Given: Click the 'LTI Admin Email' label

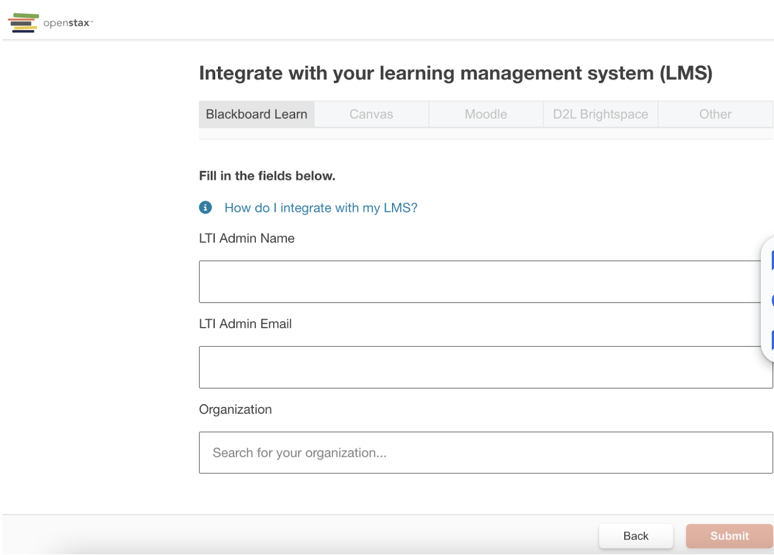Looking at the screenshot, I should [x=245, y=324].
